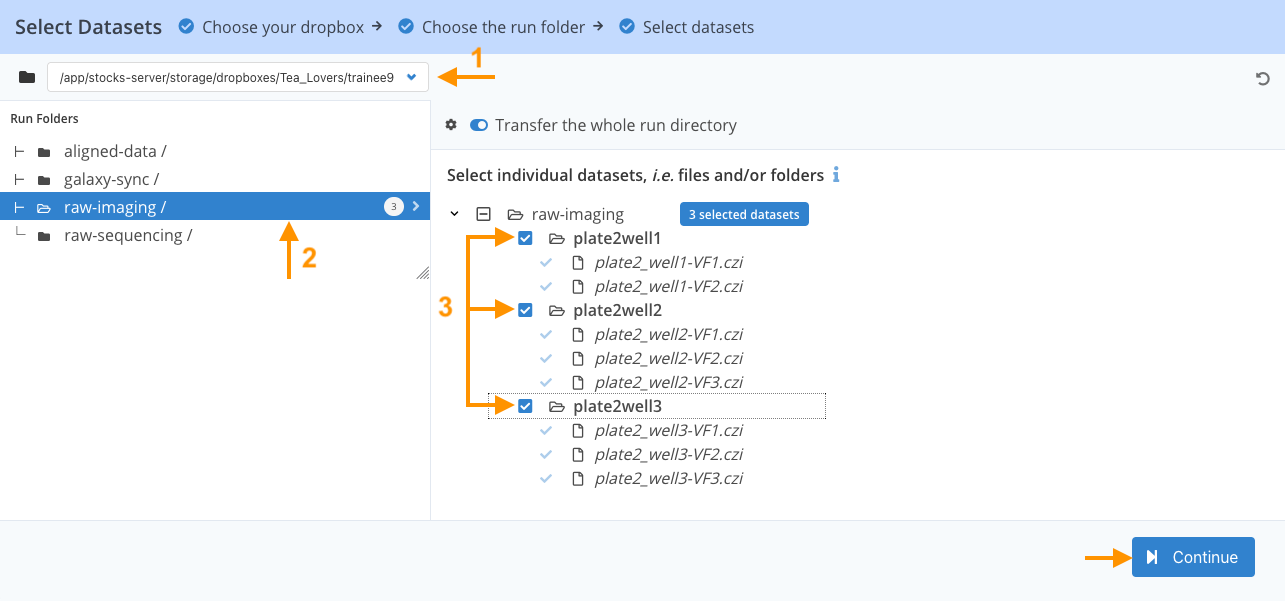The height and width of the screenshot is (601, 1285).
Task: Click the plate2well2 folder icon
Action: pos(557,310)
